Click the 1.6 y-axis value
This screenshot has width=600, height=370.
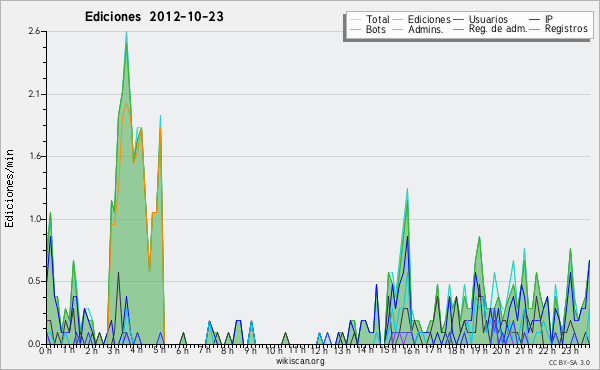tap(34, 156)
